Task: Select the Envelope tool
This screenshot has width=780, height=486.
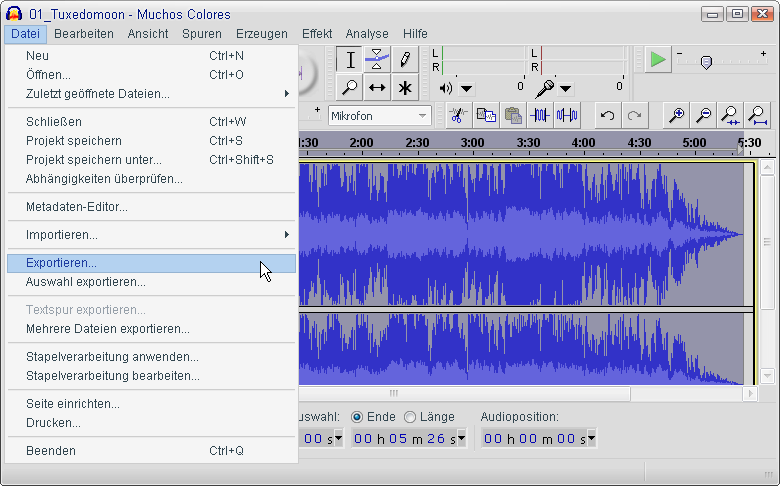Action: coord(377,60)
